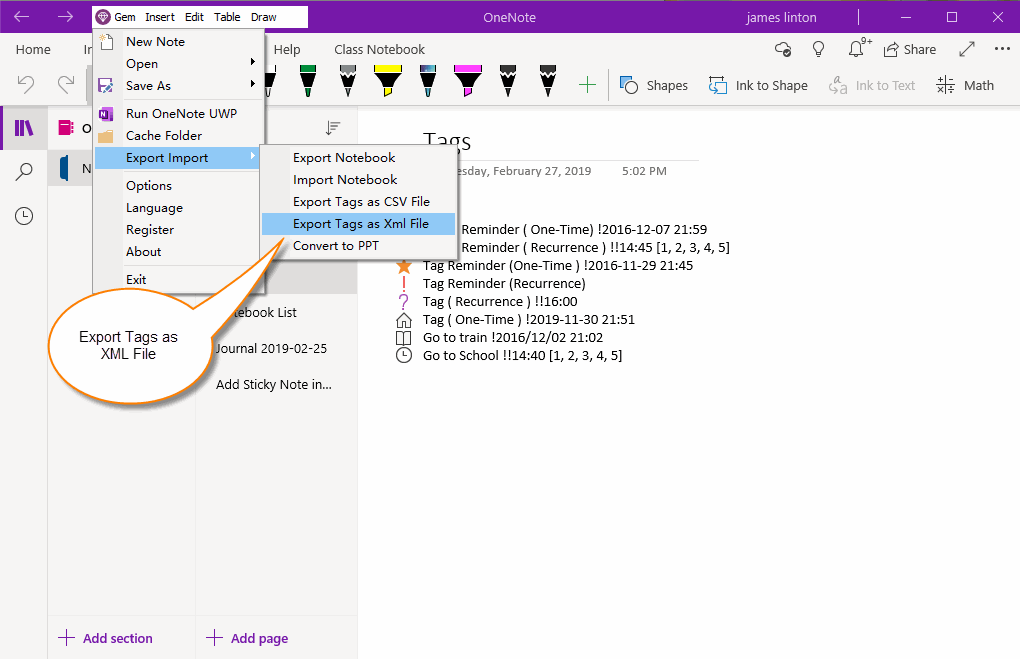Click the sort pages icon
This screenshot has width=1020, height=659.
click(333, 128)
